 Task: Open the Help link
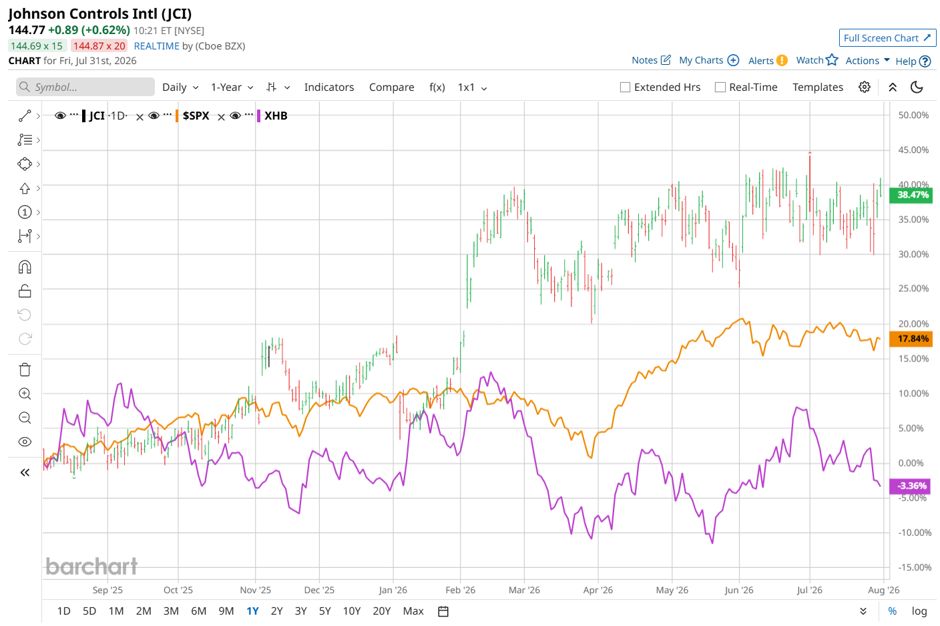tap(913, 61)
